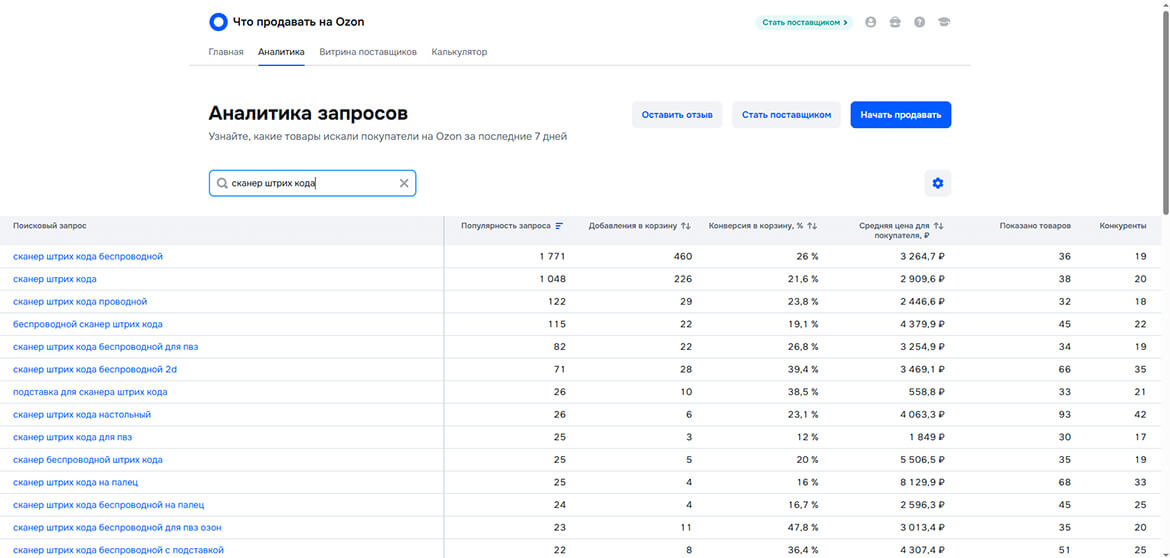Sort by Конверсия в корзину arrows
Screen dimensions: 1170x558
(813, 225)
